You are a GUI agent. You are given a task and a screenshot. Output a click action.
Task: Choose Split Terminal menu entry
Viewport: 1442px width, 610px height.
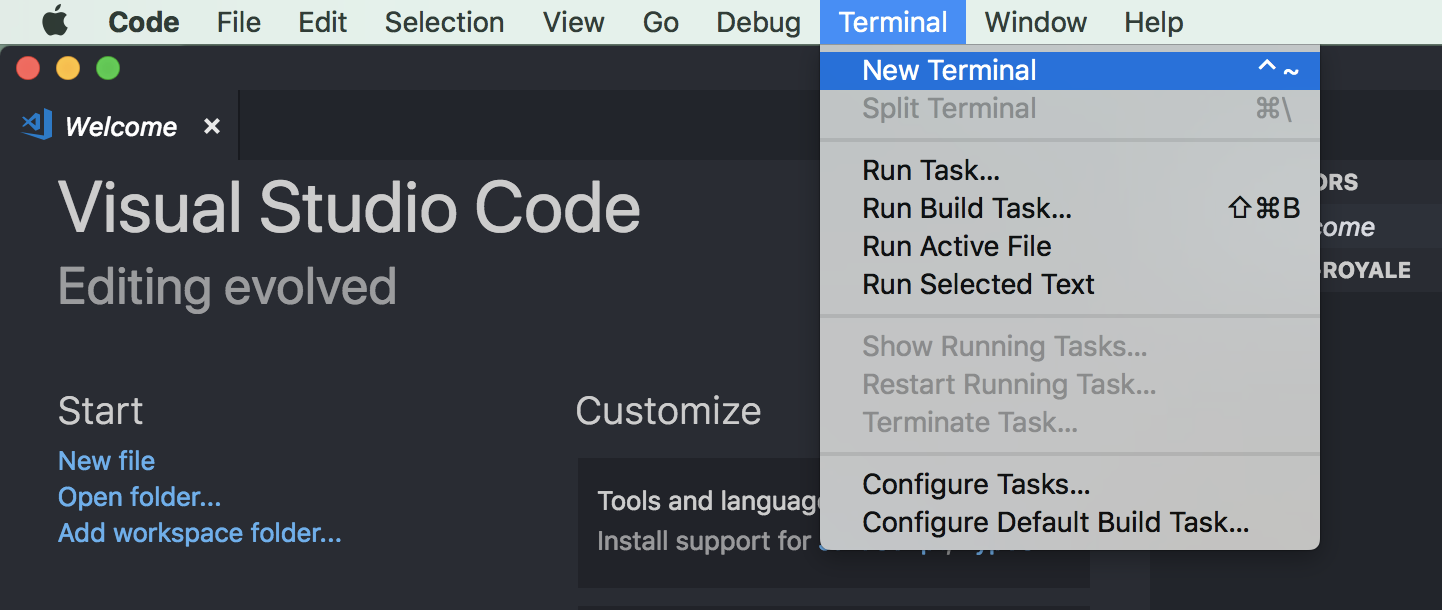click(1070, 108)
